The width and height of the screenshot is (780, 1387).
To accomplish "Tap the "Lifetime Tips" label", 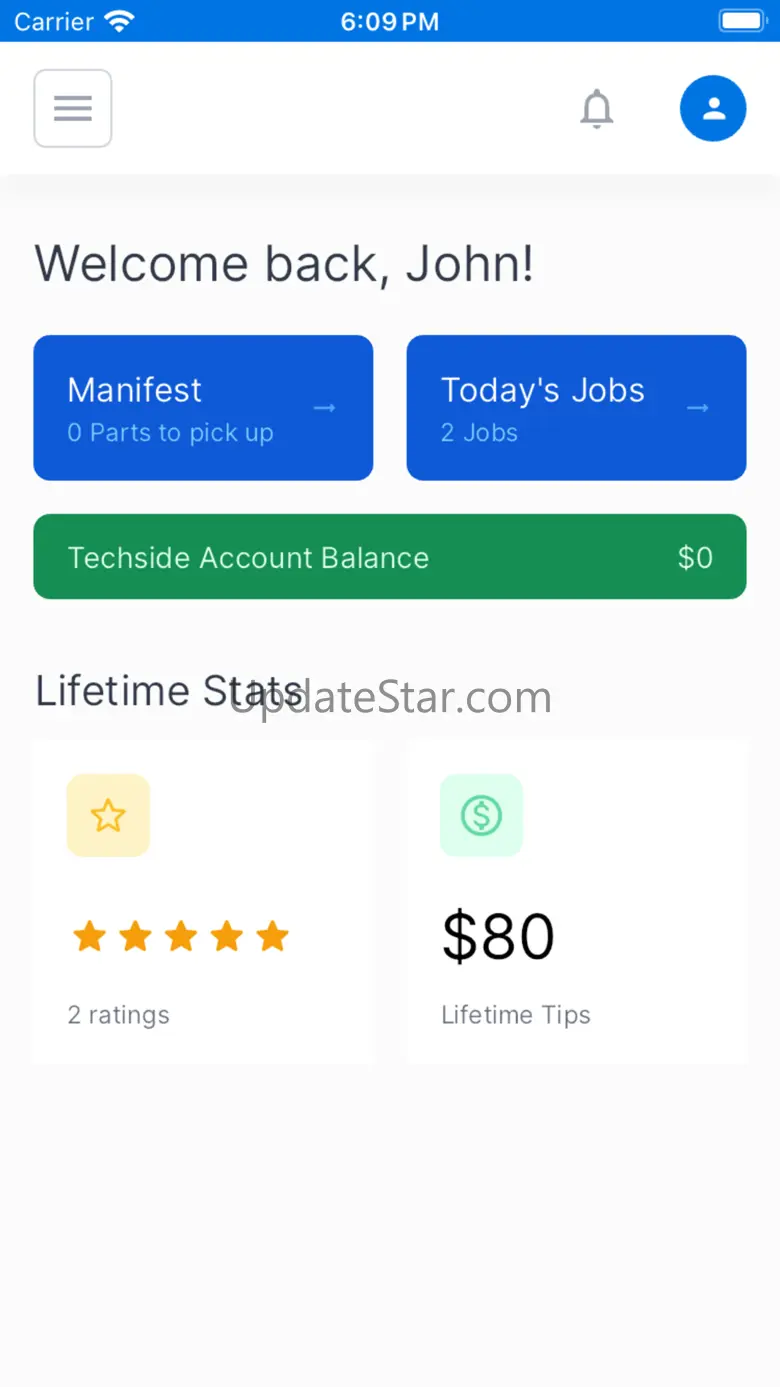I will [516, 1015].
